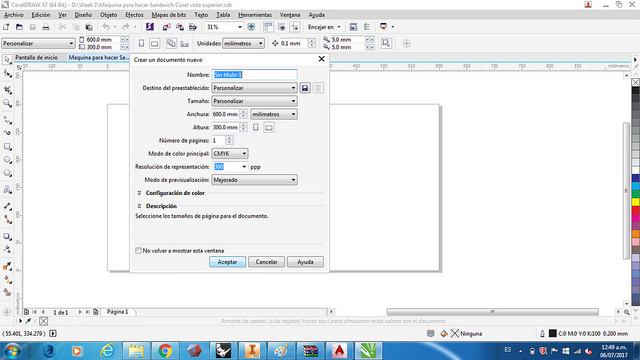Increase Anchura with the stepper arrow
The width and height of the screenshot is (640, 360).
click(243, 112)
